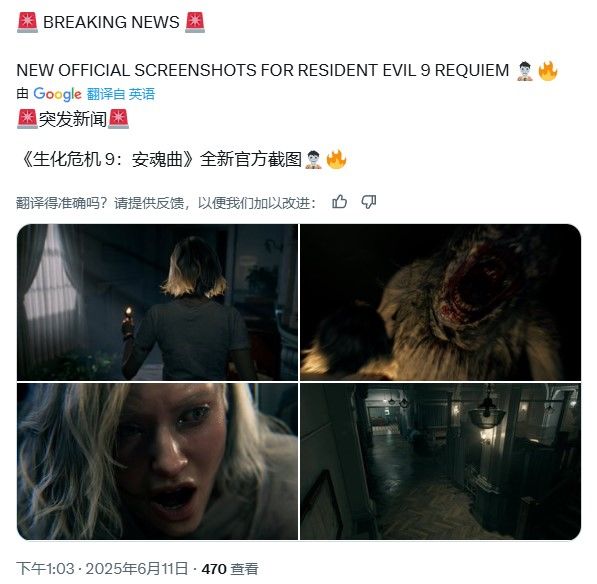Click the zombie emoji in Chinese translation
Screen dimensions: 597x584
pyautogui.click(x=314, y=159)
